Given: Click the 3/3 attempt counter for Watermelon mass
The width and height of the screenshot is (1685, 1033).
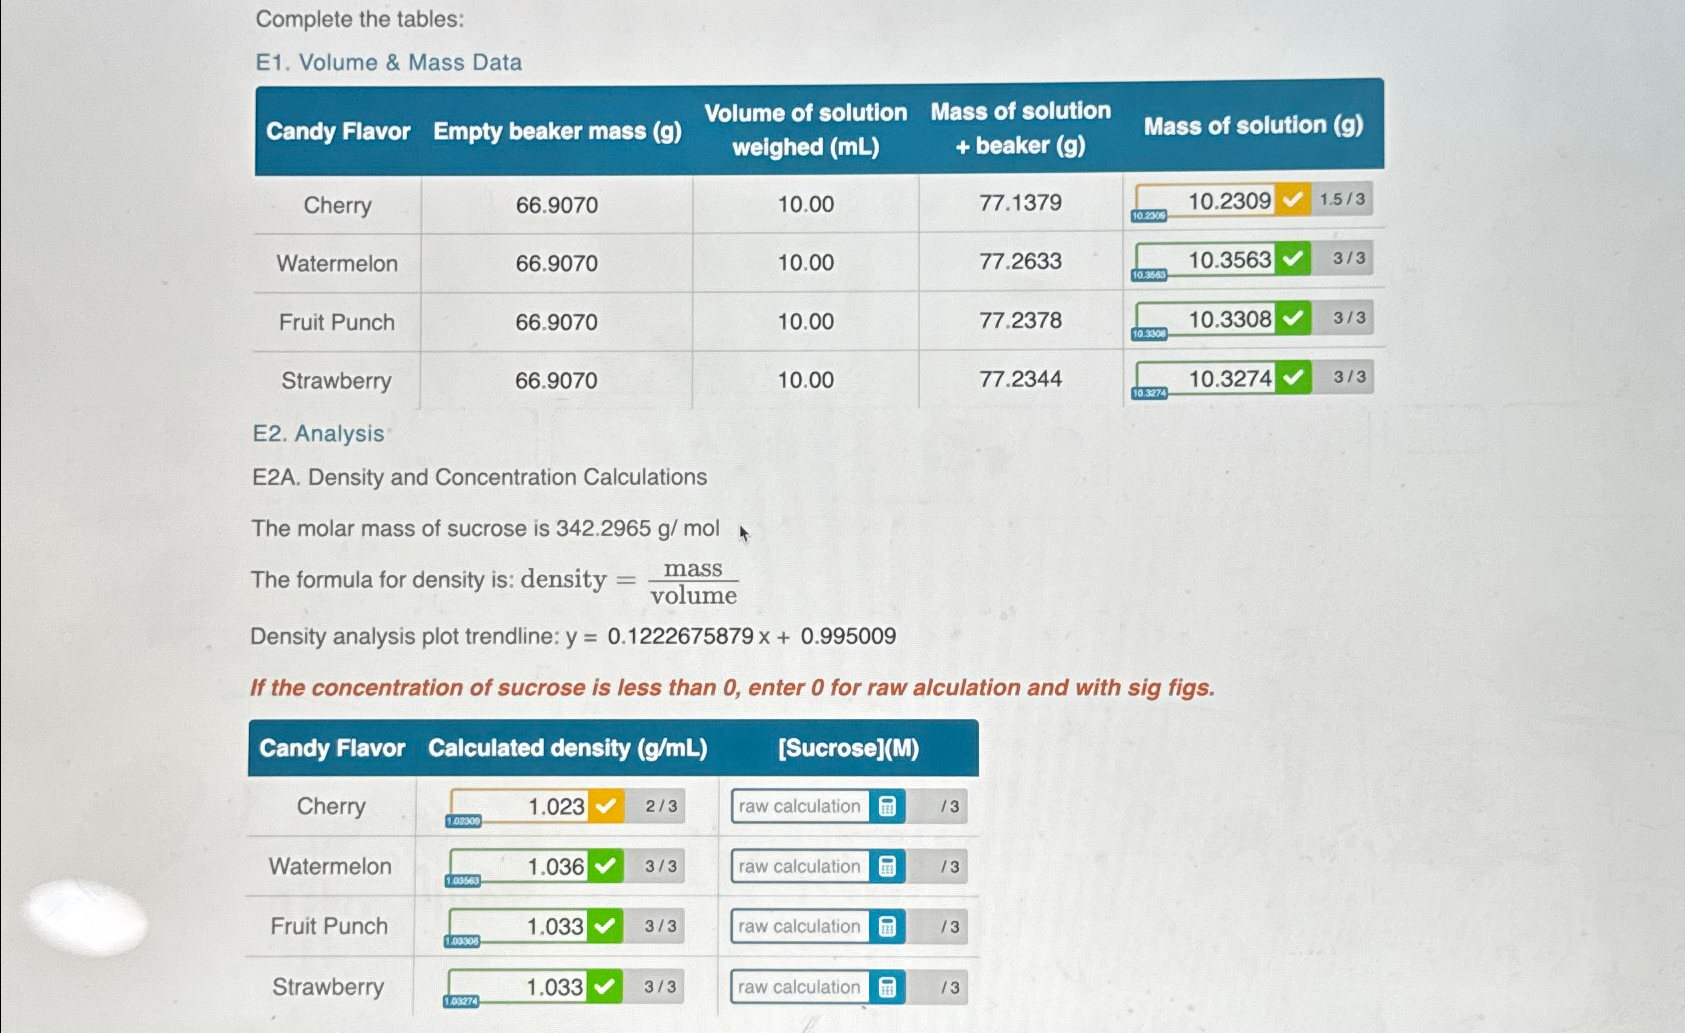Looking at the screenshot, I should click(x=1348, y=259).
